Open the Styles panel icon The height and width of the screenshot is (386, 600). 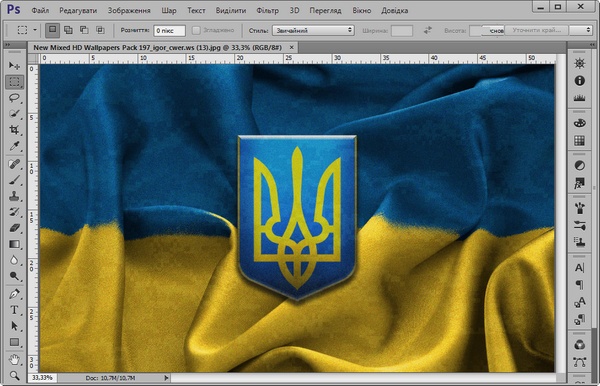click(579, 183)
